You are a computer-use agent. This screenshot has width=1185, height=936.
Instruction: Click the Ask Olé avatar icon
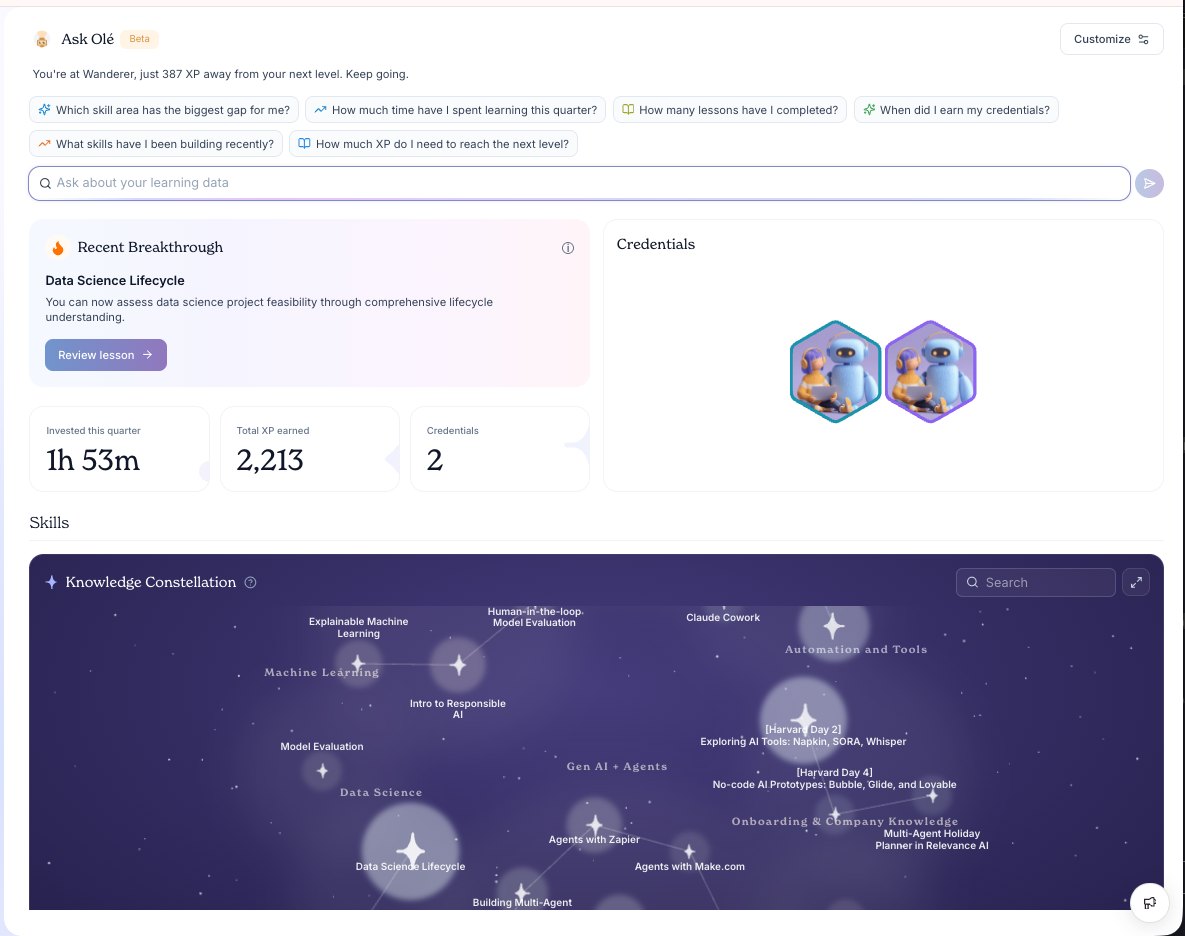42,39
